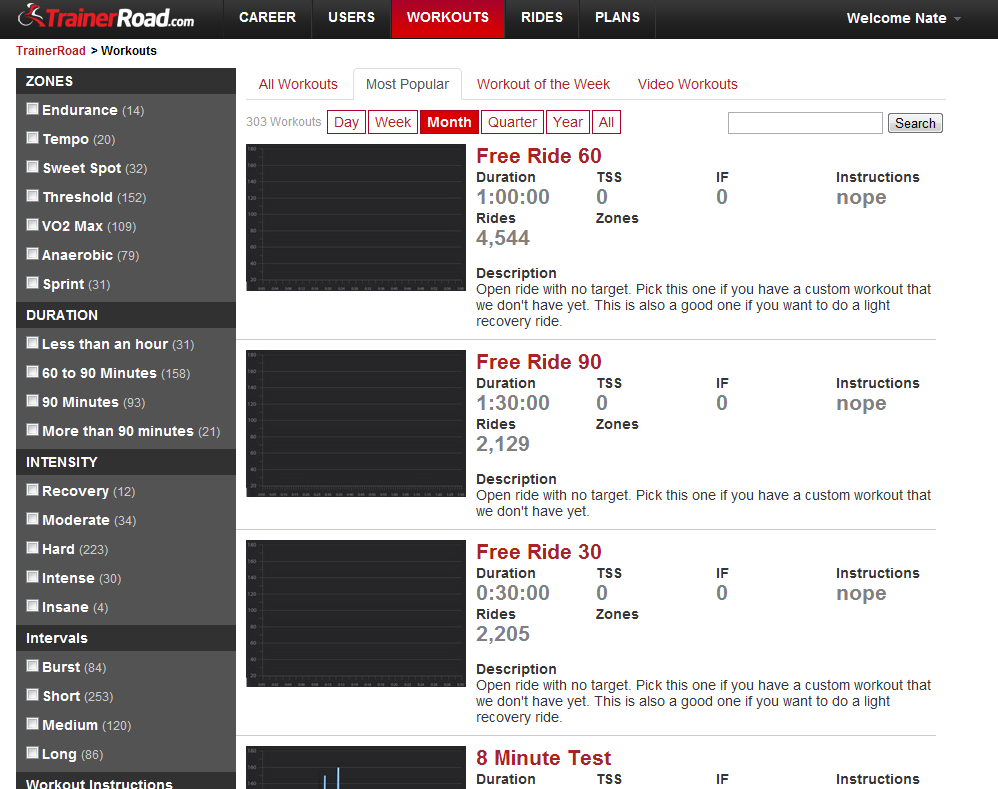The height and width of the screenshot is (789, 998).
Task: Open the WORKOUTS menu
Action: click(448, 18)
